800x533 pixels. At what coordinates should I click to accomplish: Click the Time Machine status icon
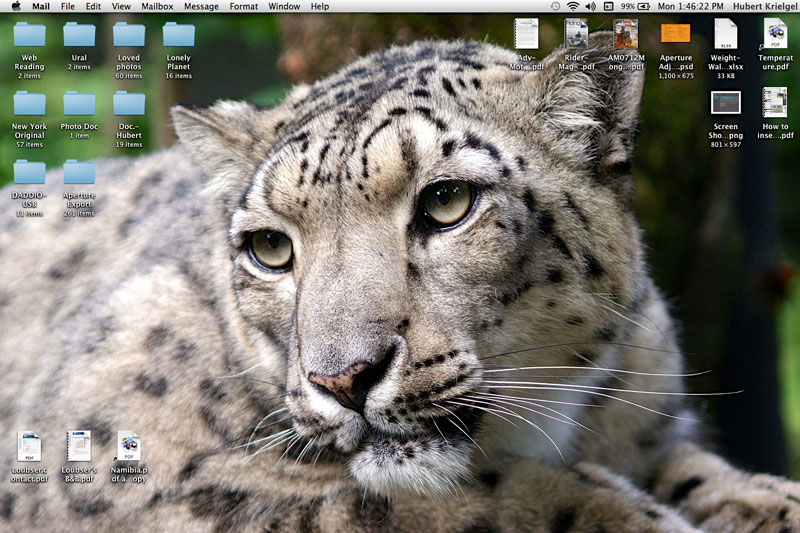(555, 6)
